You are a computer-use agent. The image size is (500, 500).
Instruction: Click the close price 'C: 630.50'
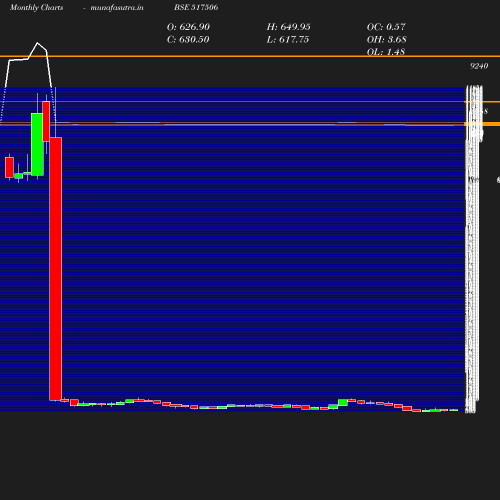(x=188, y=40)
